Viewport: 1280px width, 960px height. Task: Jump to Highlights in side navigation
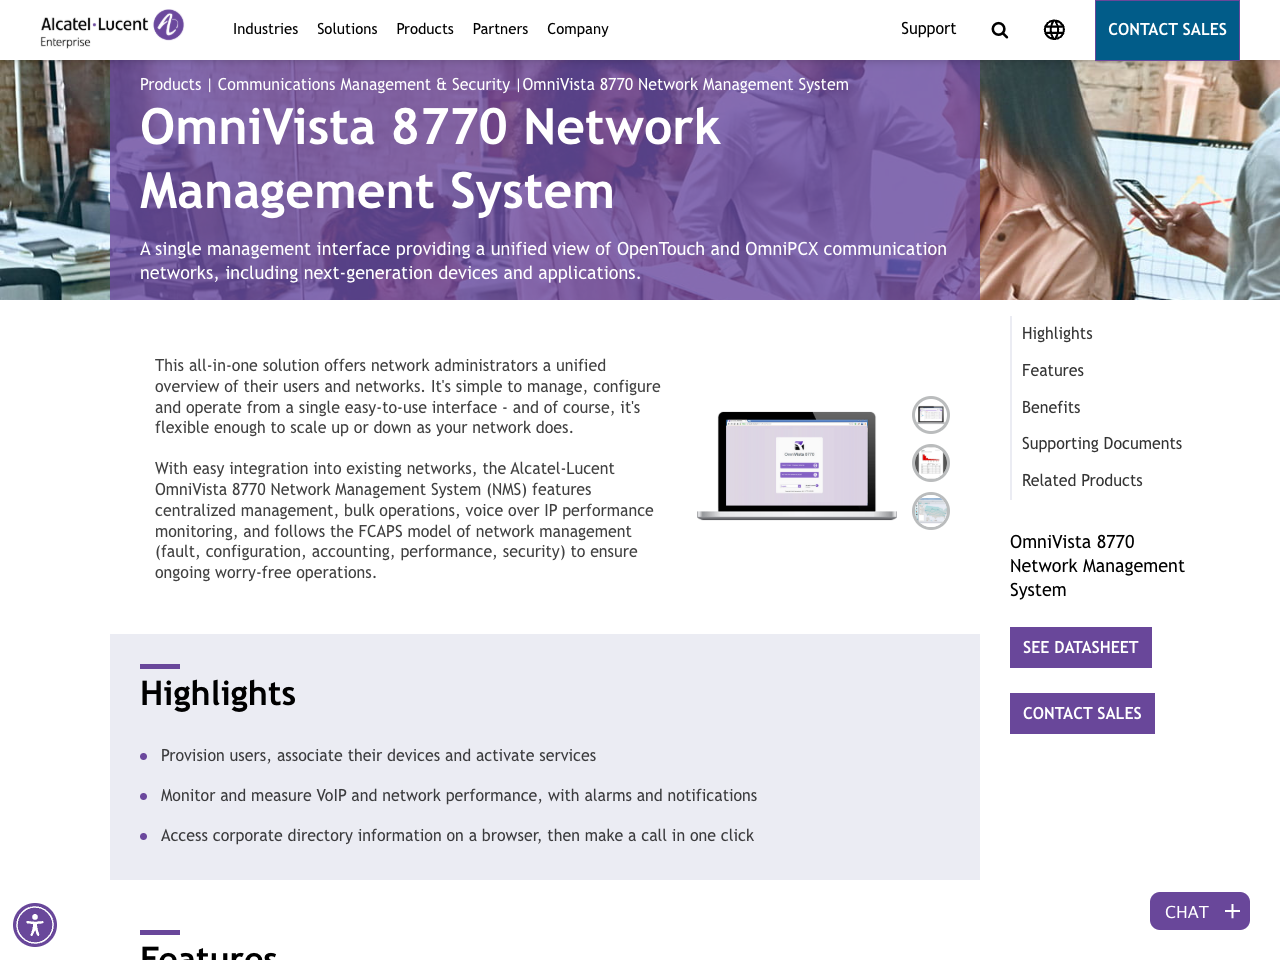tap(1057, 334)
